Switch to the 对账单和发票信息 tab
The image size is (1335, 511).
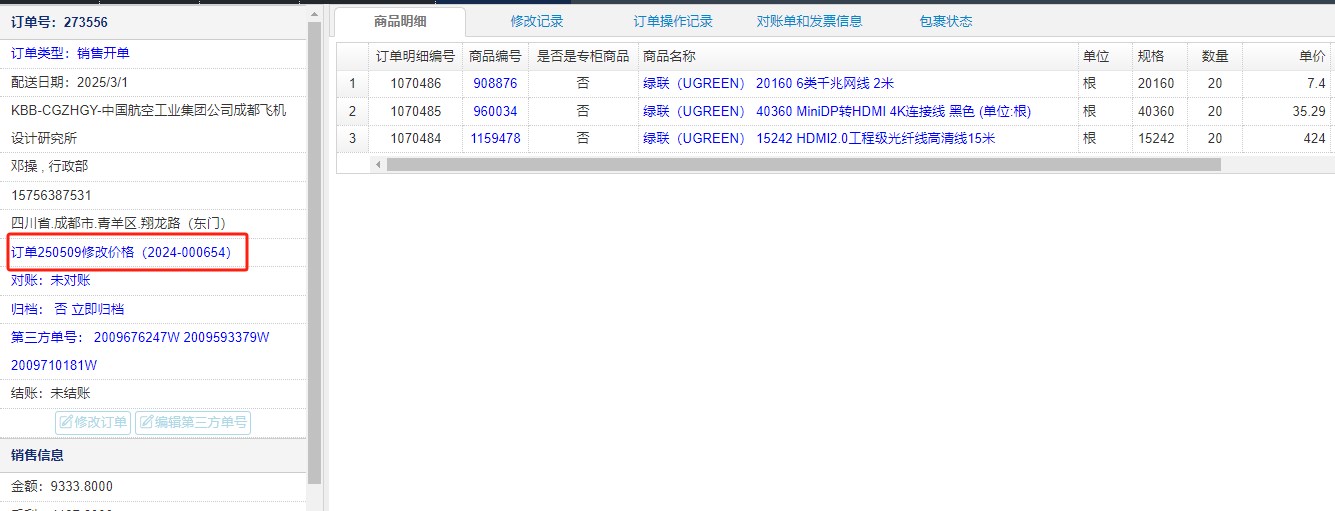click(x=809, y=21)
